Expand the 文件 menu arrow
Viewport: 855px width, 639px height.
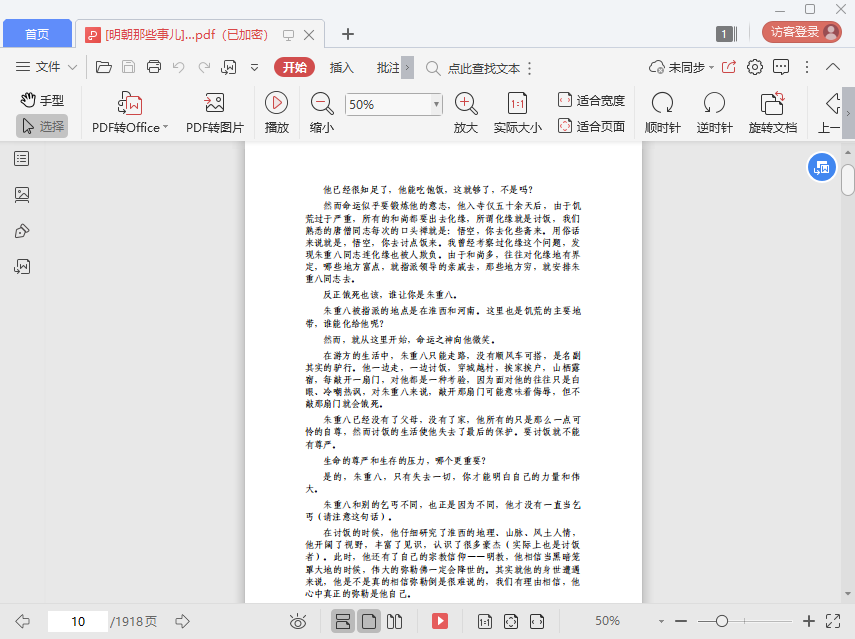[x=72, y=68]
